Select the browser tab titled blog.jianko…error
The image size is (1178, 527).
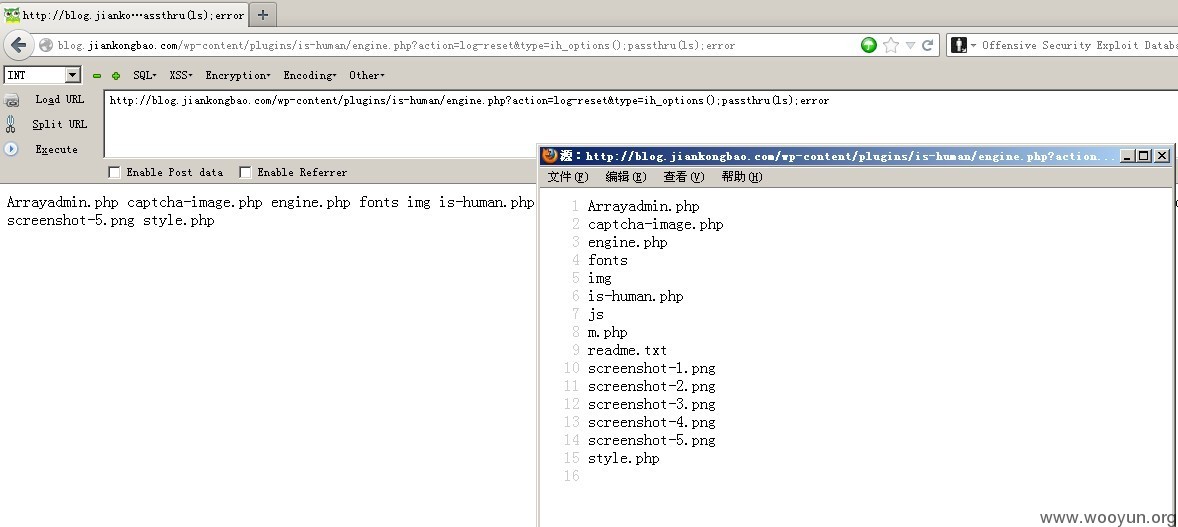click(124, 14)
